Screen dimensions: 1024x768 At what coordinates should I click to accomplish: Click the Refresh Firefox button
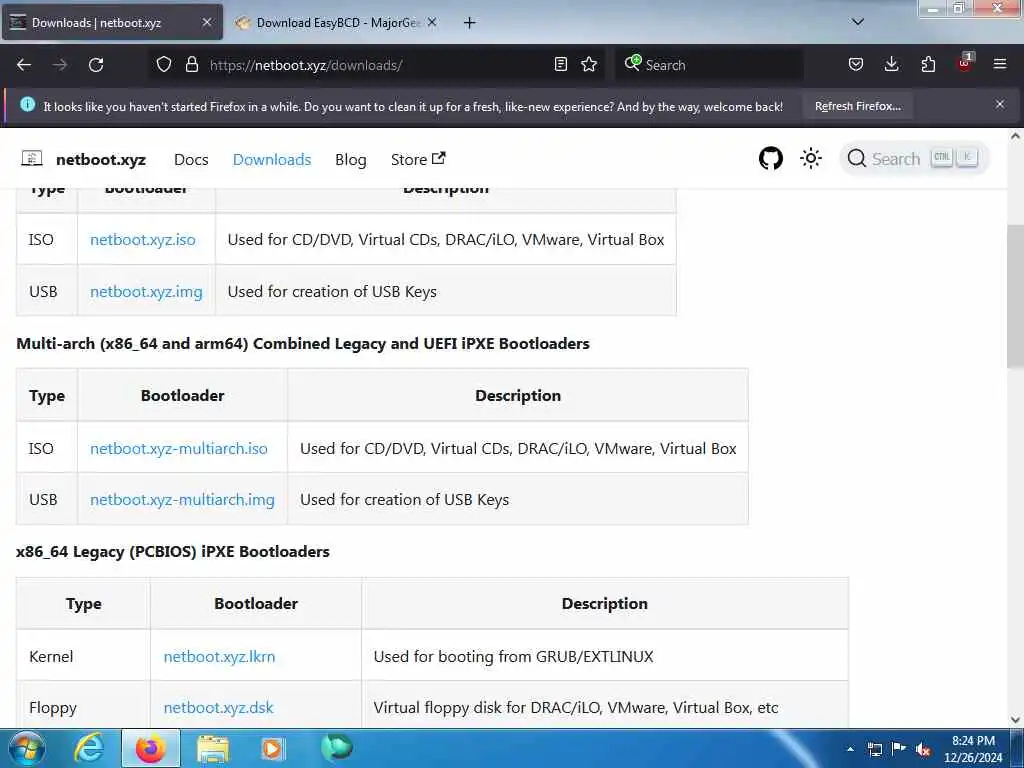(857, 106)
